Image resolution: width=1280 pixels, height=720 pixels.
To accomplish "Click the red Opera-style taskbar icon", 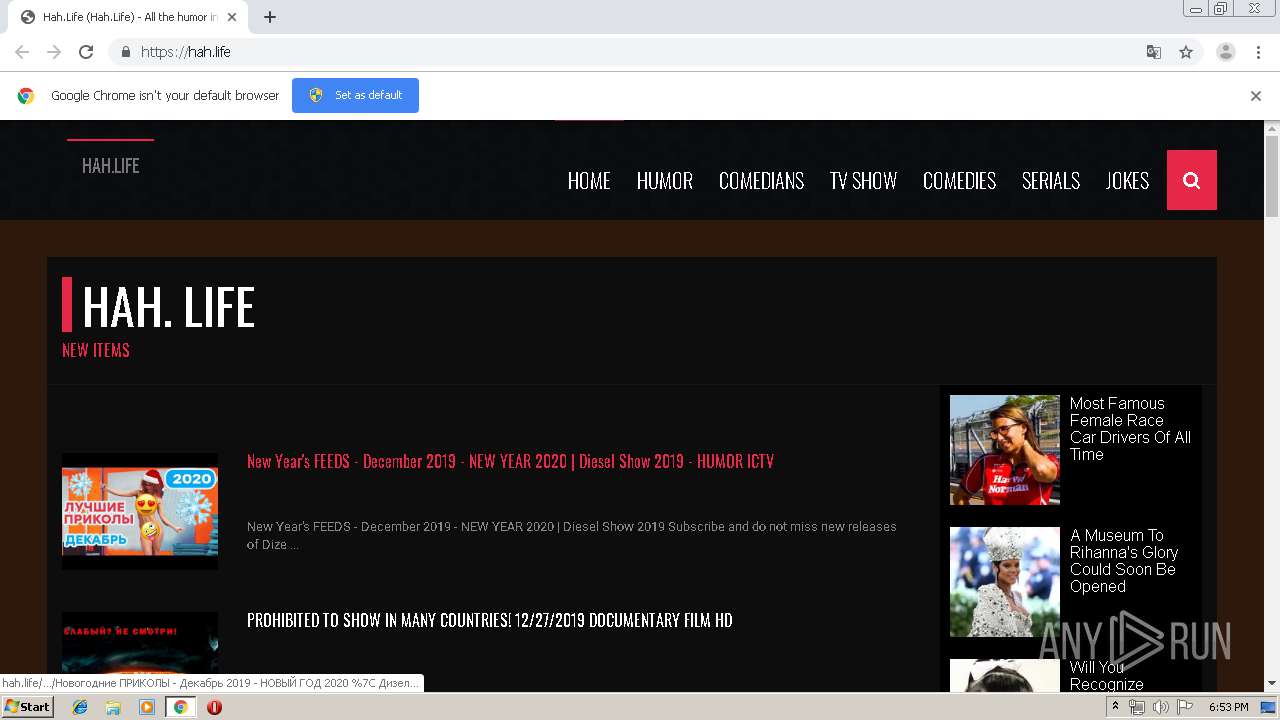I will [214, 707].
